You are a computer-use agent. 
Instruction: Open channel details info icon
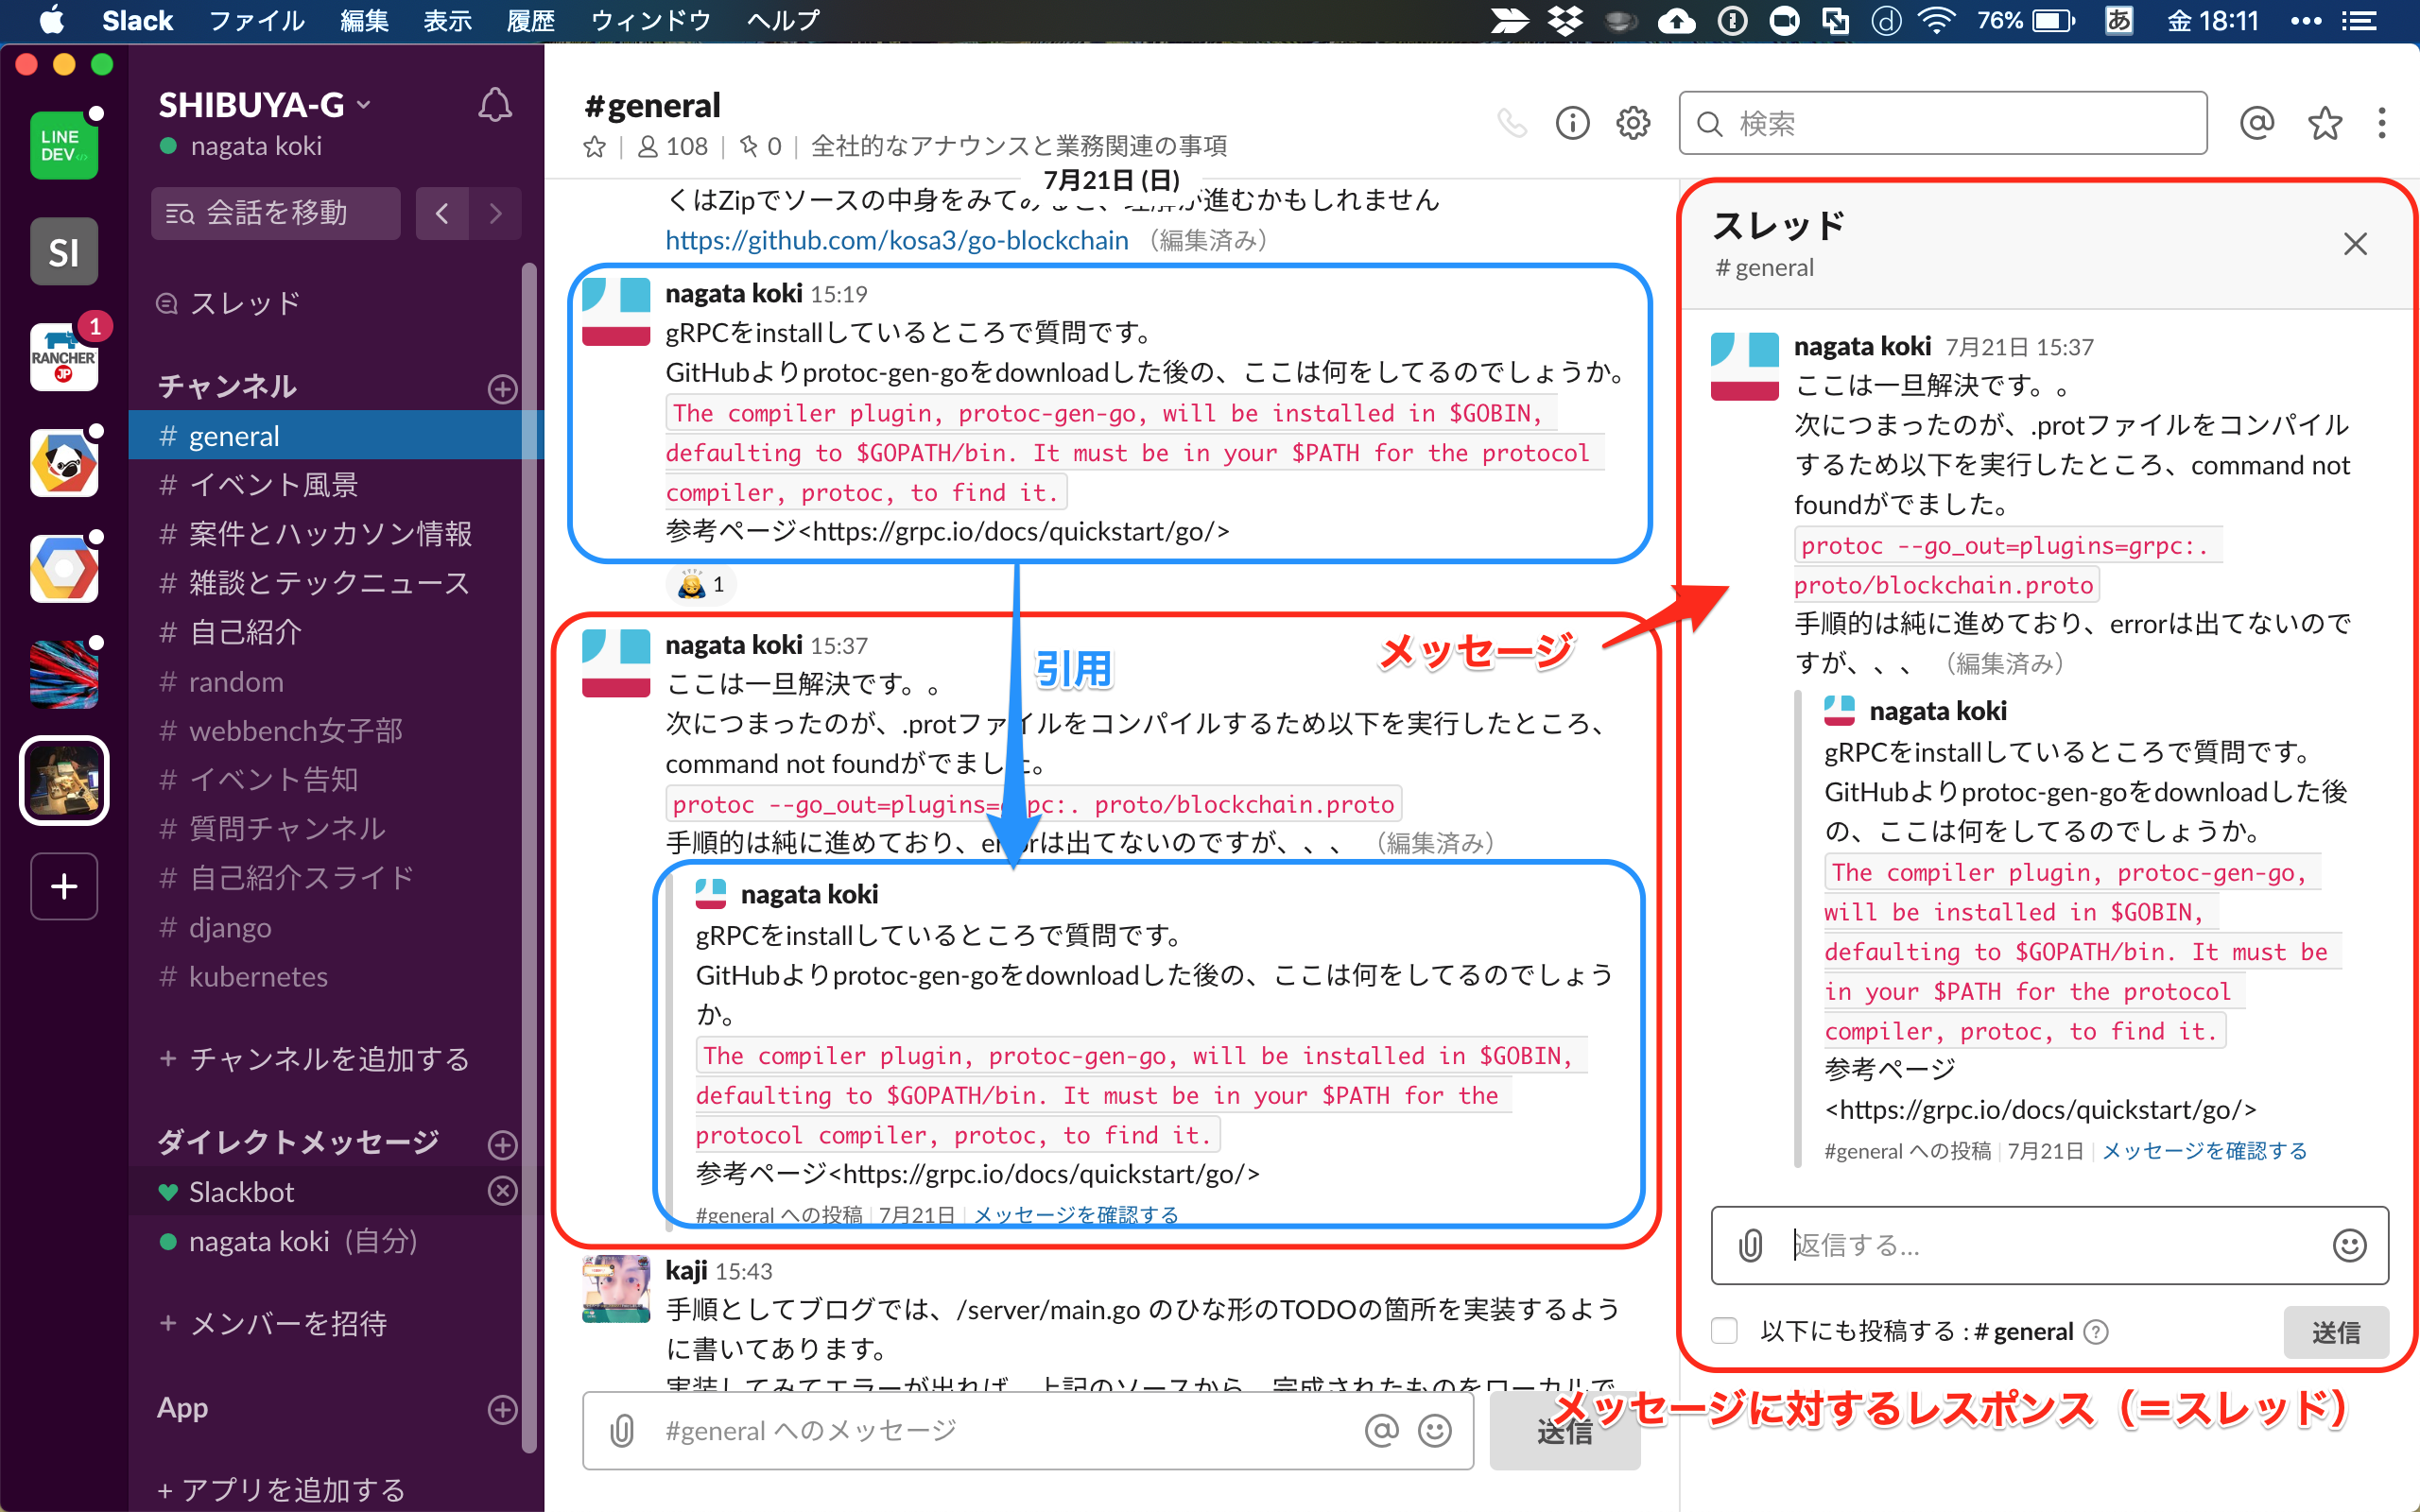pyautogui.click(x=1572, y=123)
